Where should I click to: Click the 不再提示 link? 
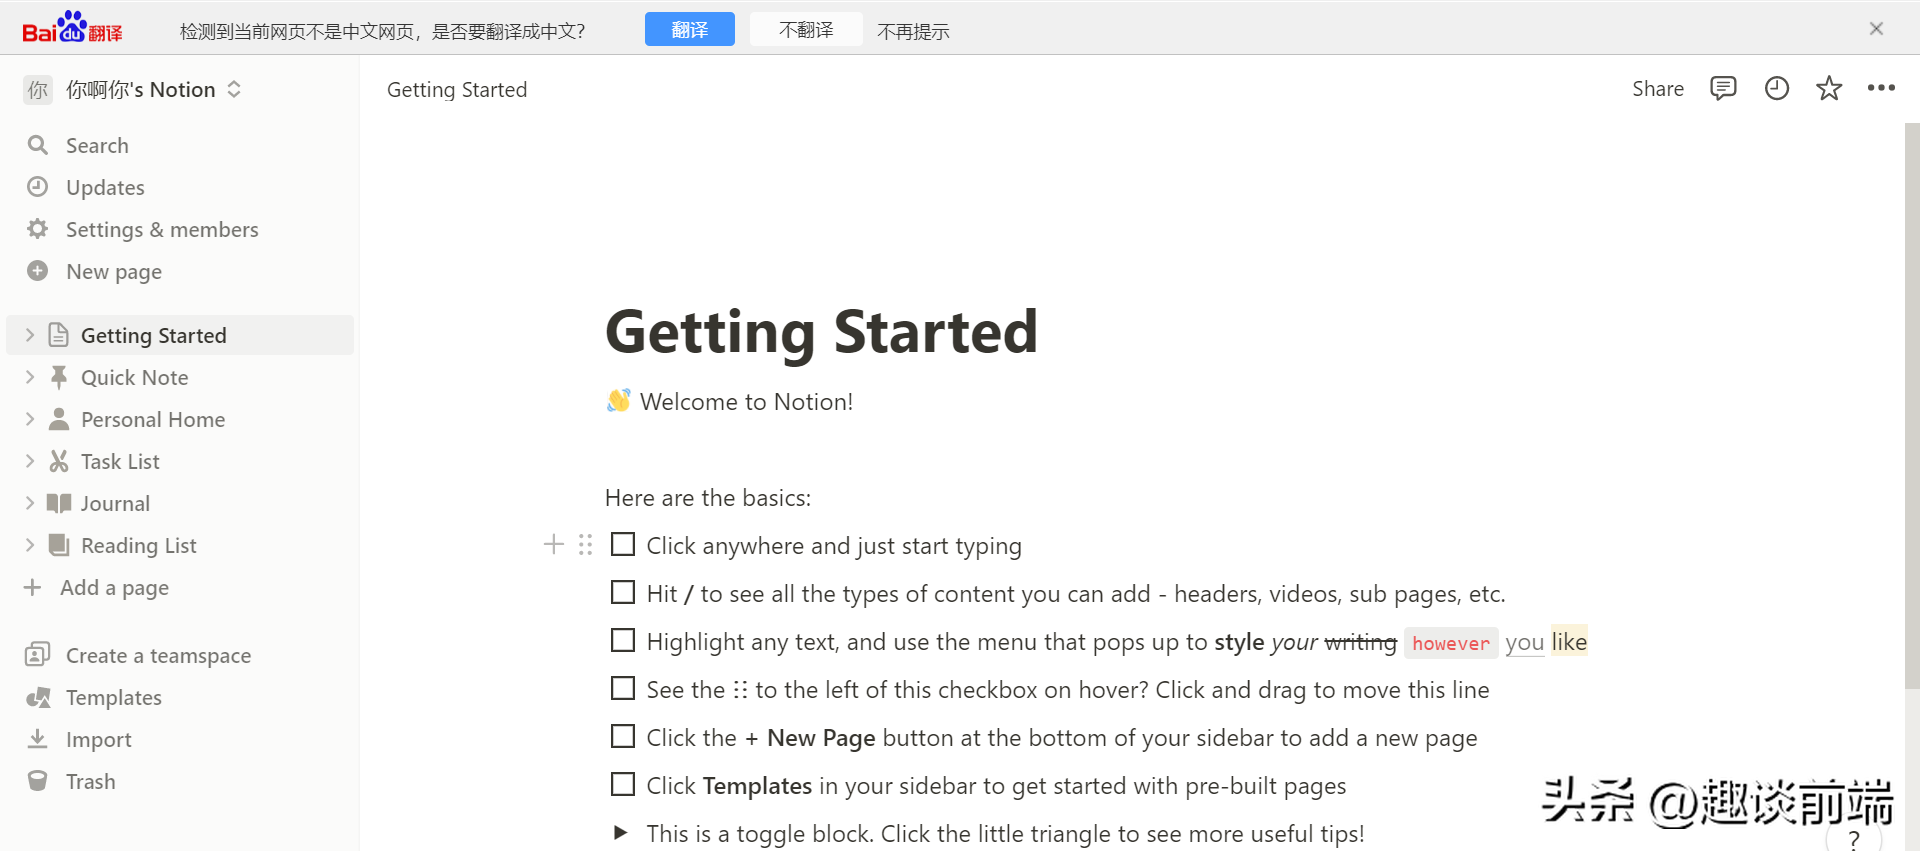(x=913, y=31)
